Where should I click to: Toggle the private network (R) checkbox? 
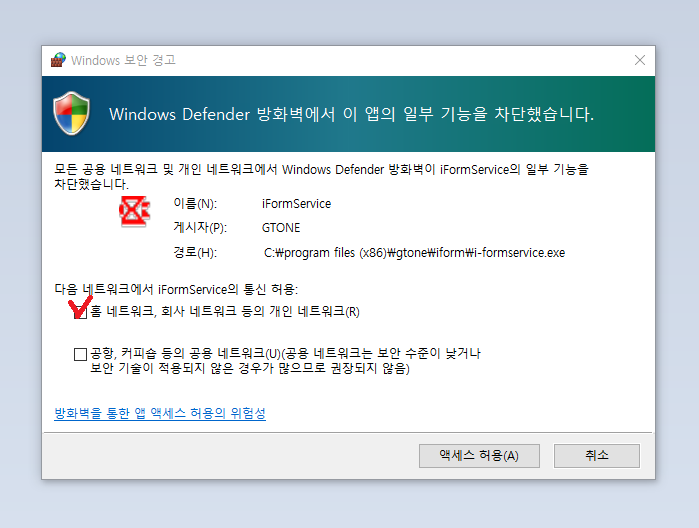tap(80, 312)
